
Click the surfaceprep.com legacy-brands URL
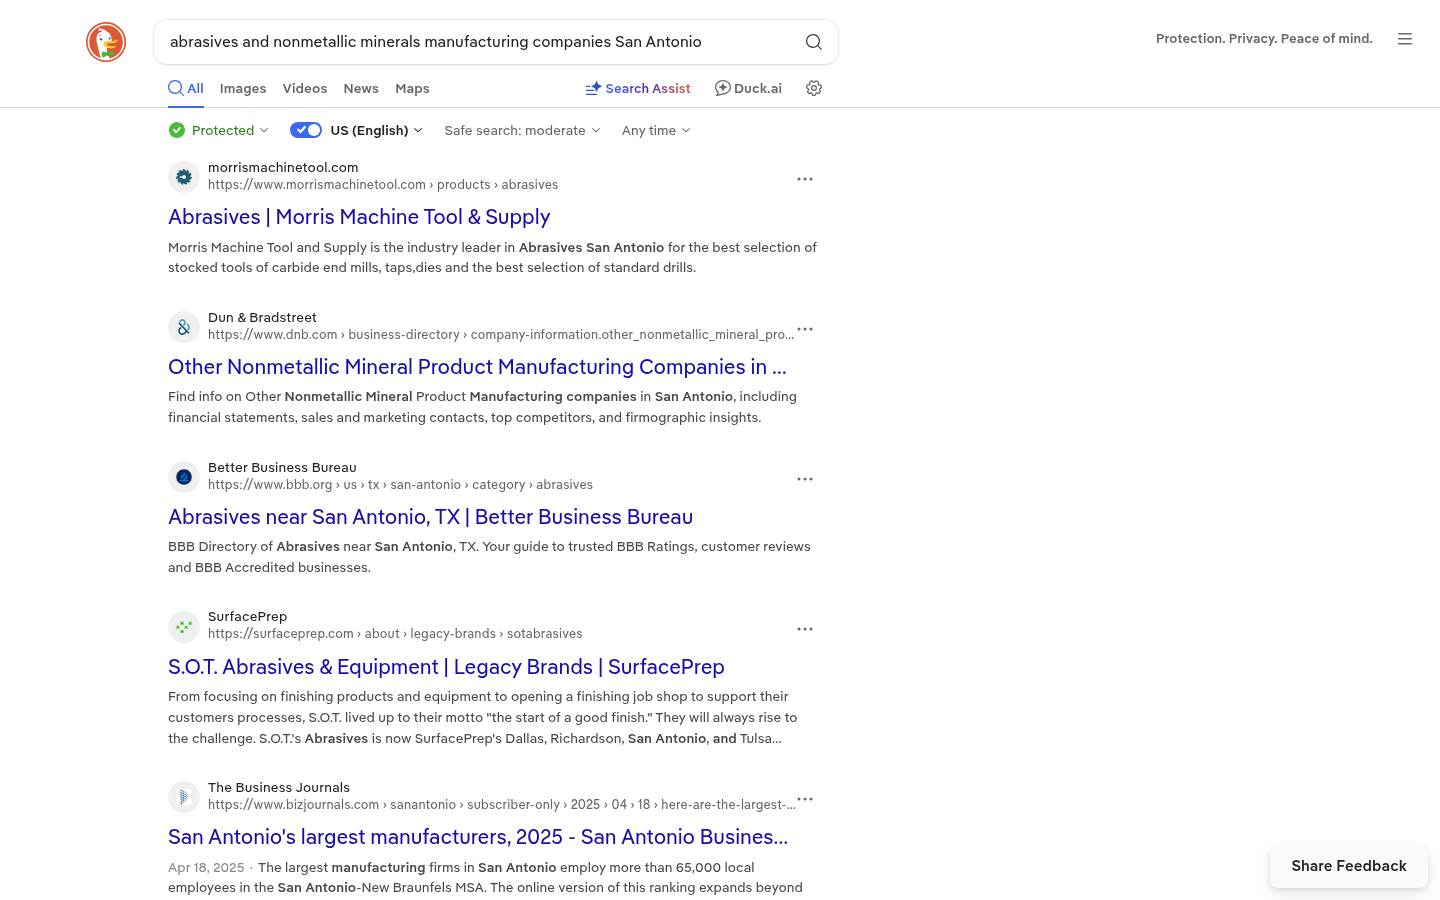pyautogui.click(x=395, y=634)
